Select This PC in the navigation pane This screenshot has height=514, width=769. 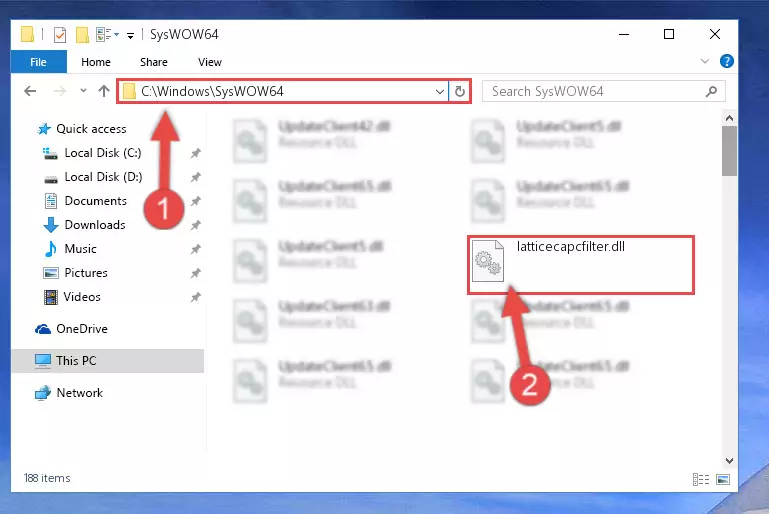pyautogui.click(x=107, y=361)
